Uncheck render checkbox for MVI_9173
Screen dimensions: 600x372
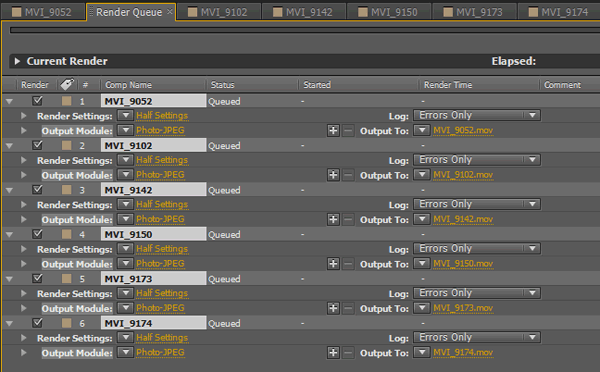coord(37,278)
